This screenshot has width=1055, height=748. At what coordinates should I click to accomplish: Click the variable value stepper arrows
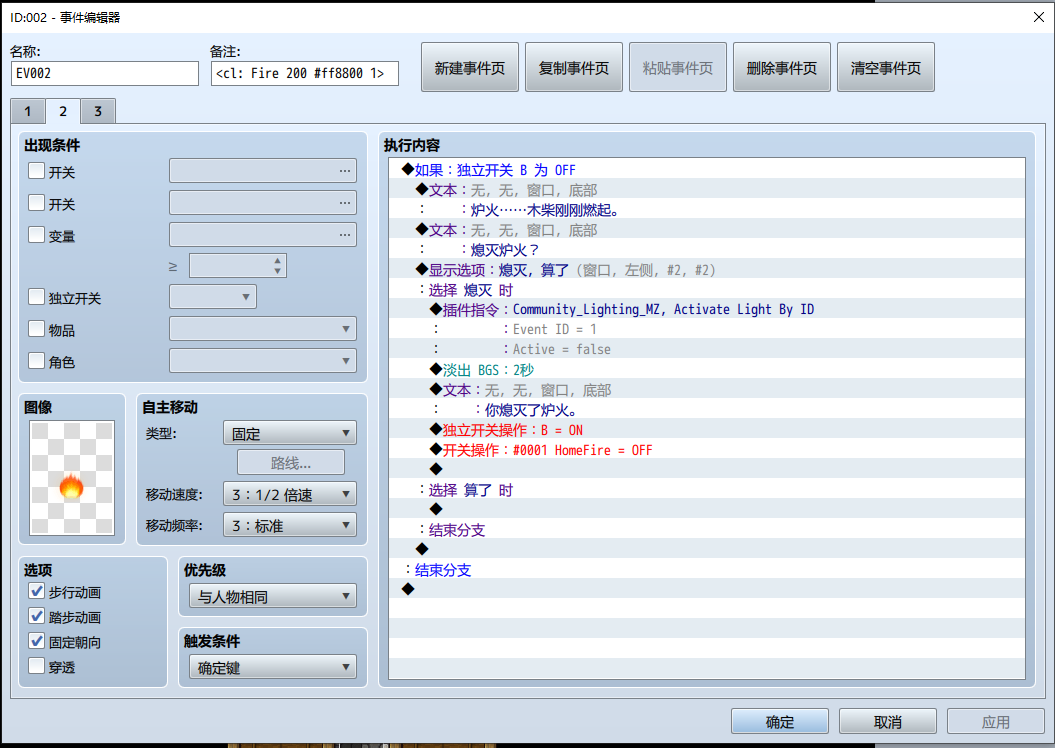click(x=277, y=266)
